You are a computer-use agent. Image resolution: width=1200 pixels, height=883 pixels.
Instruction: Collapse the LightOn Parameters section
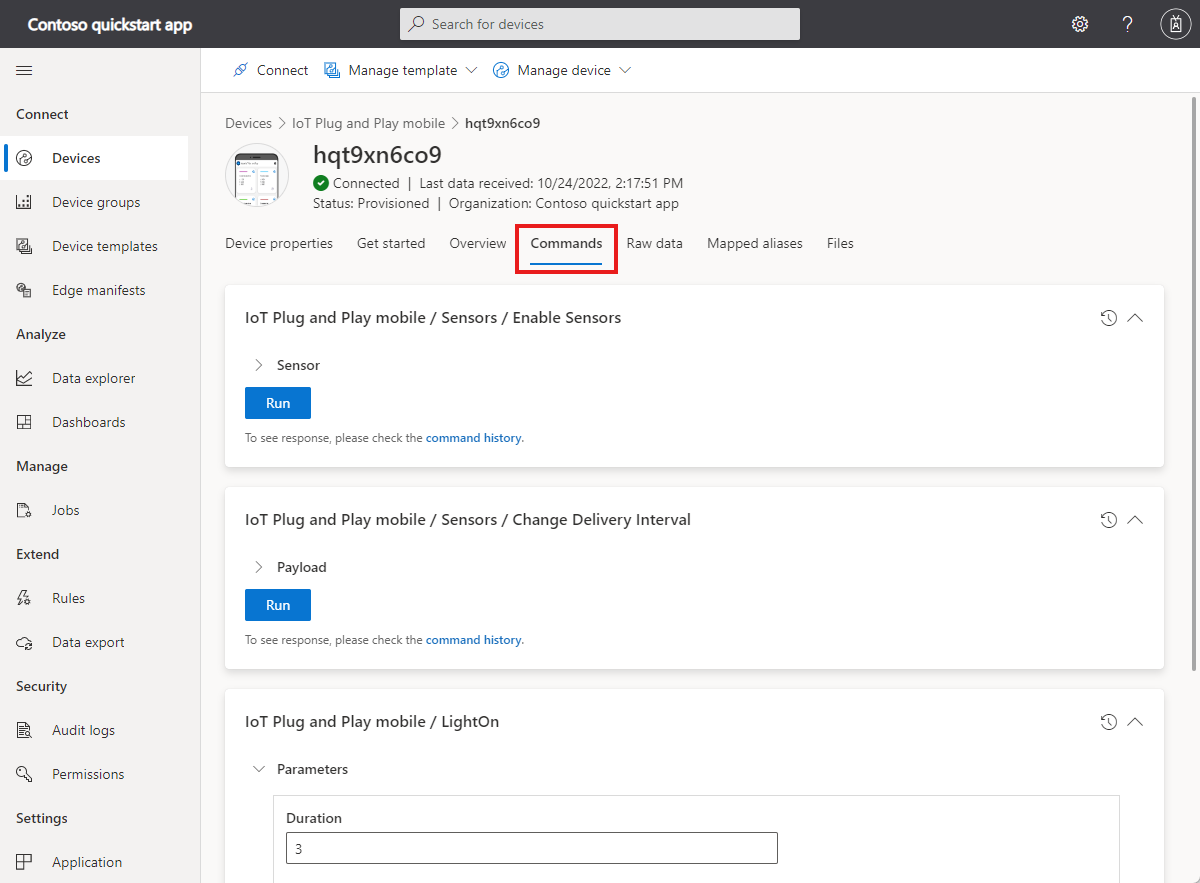coord(260,769)
